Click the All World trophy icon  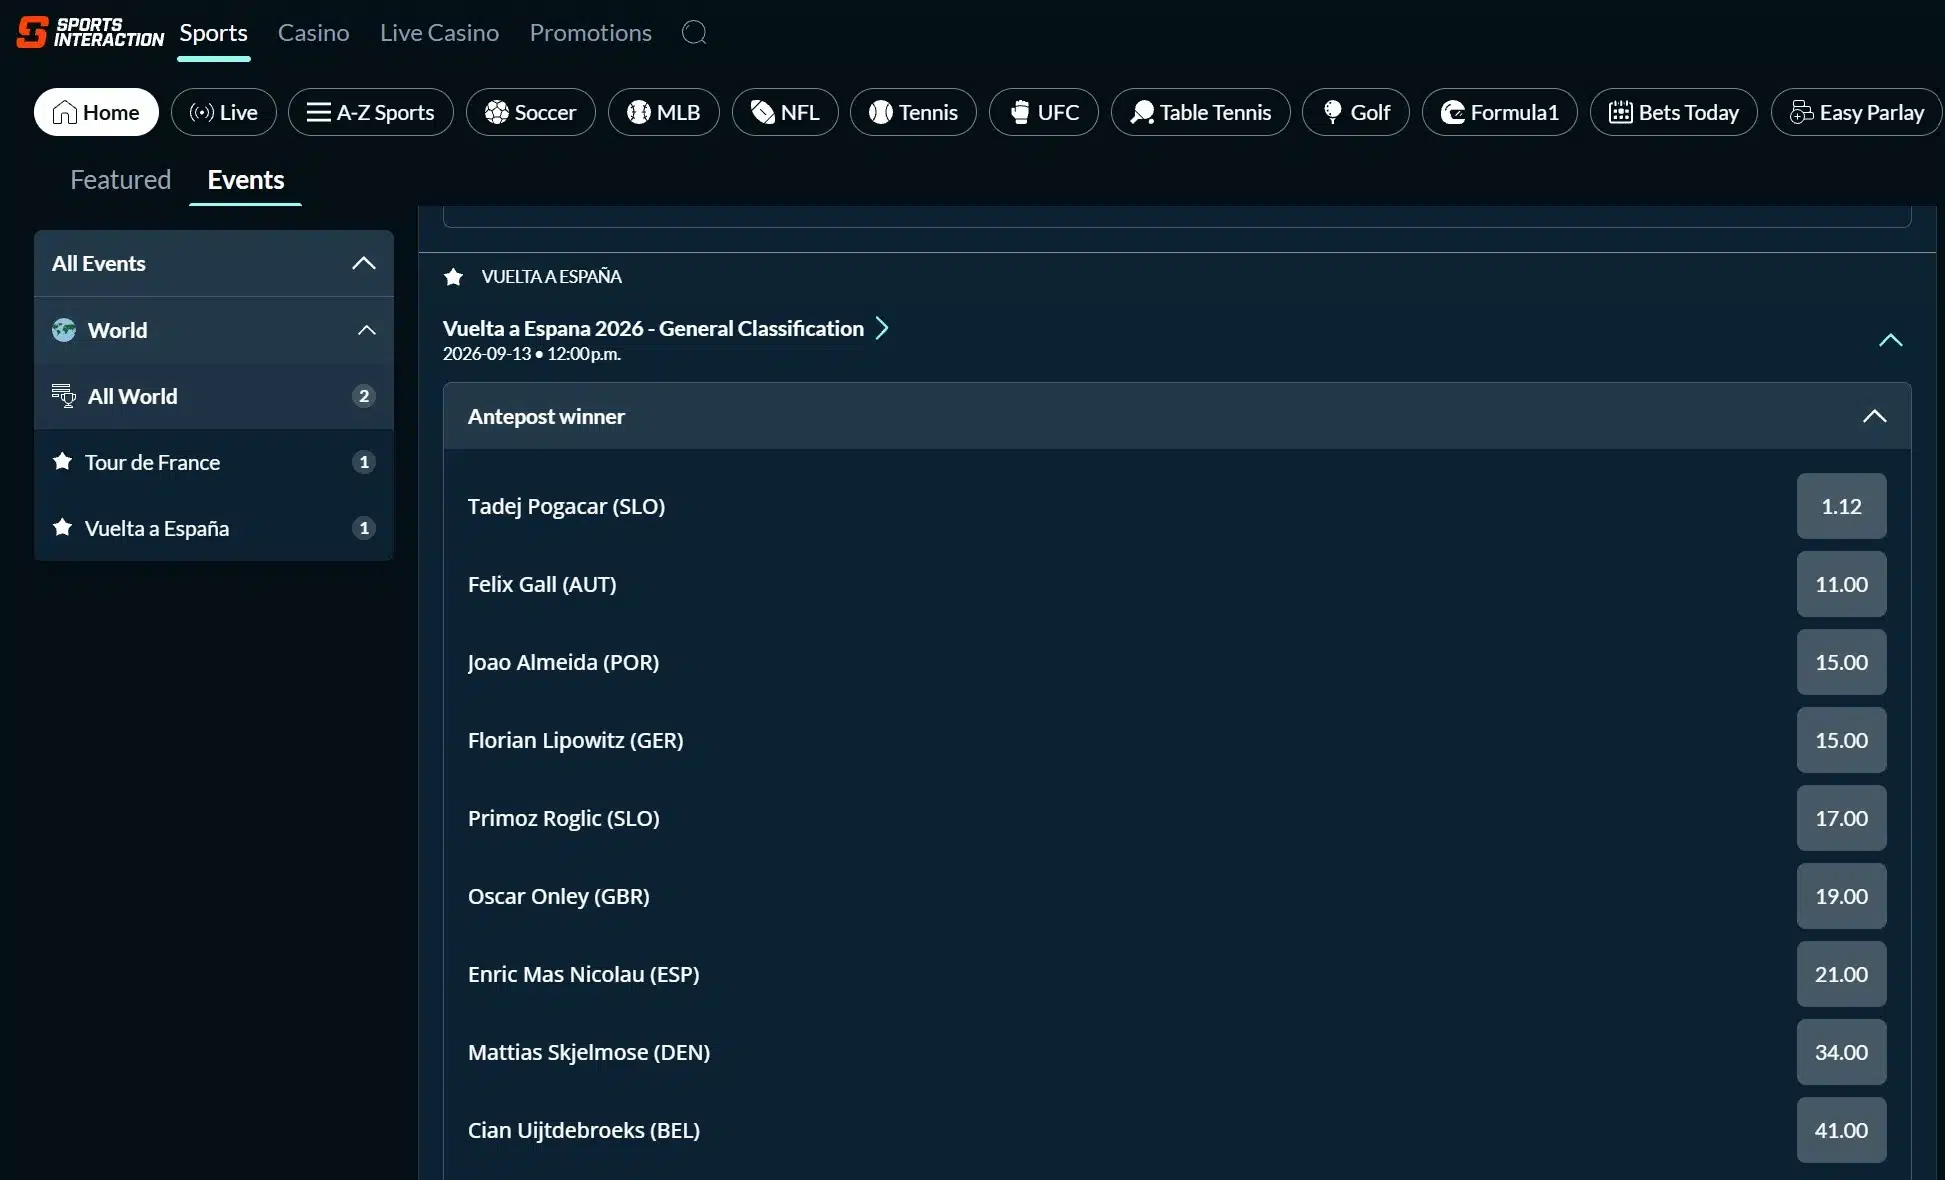coord(64,396)
